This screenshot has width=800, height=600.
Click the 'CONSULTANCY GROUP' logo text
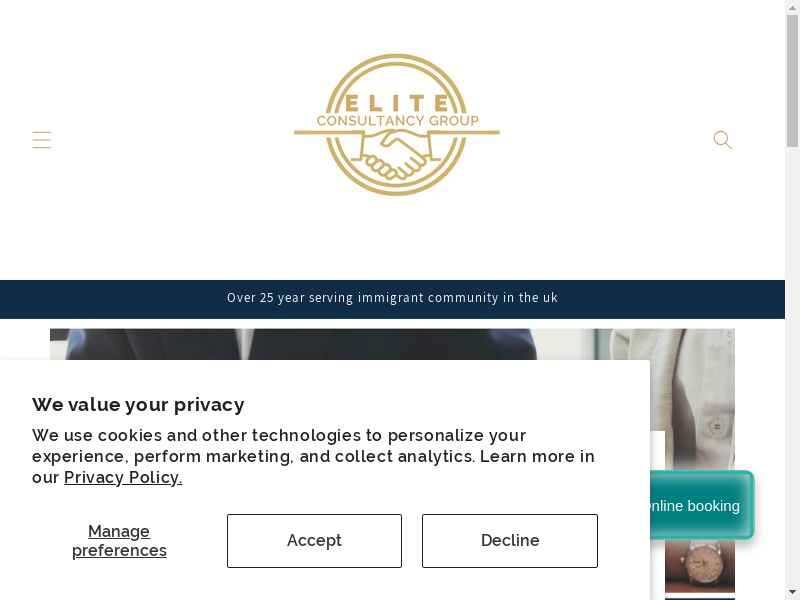point(396,121)
